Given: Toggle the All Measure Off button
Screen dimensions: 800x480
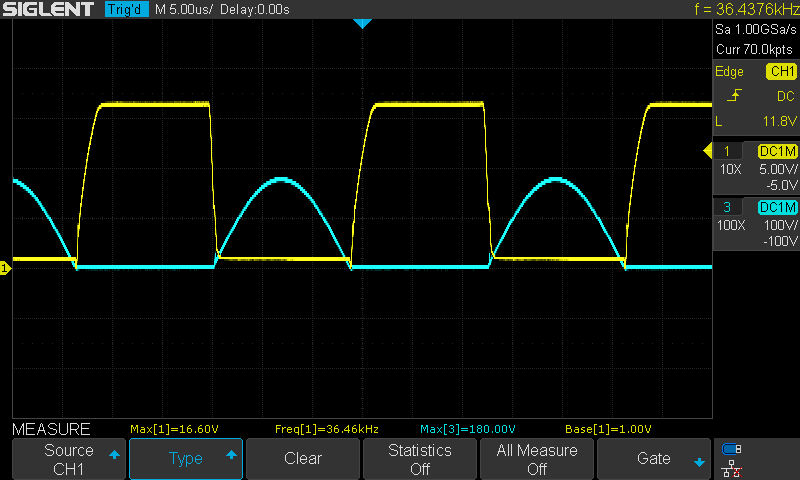Looking at the screenshot, I should [x=537, y=459].
